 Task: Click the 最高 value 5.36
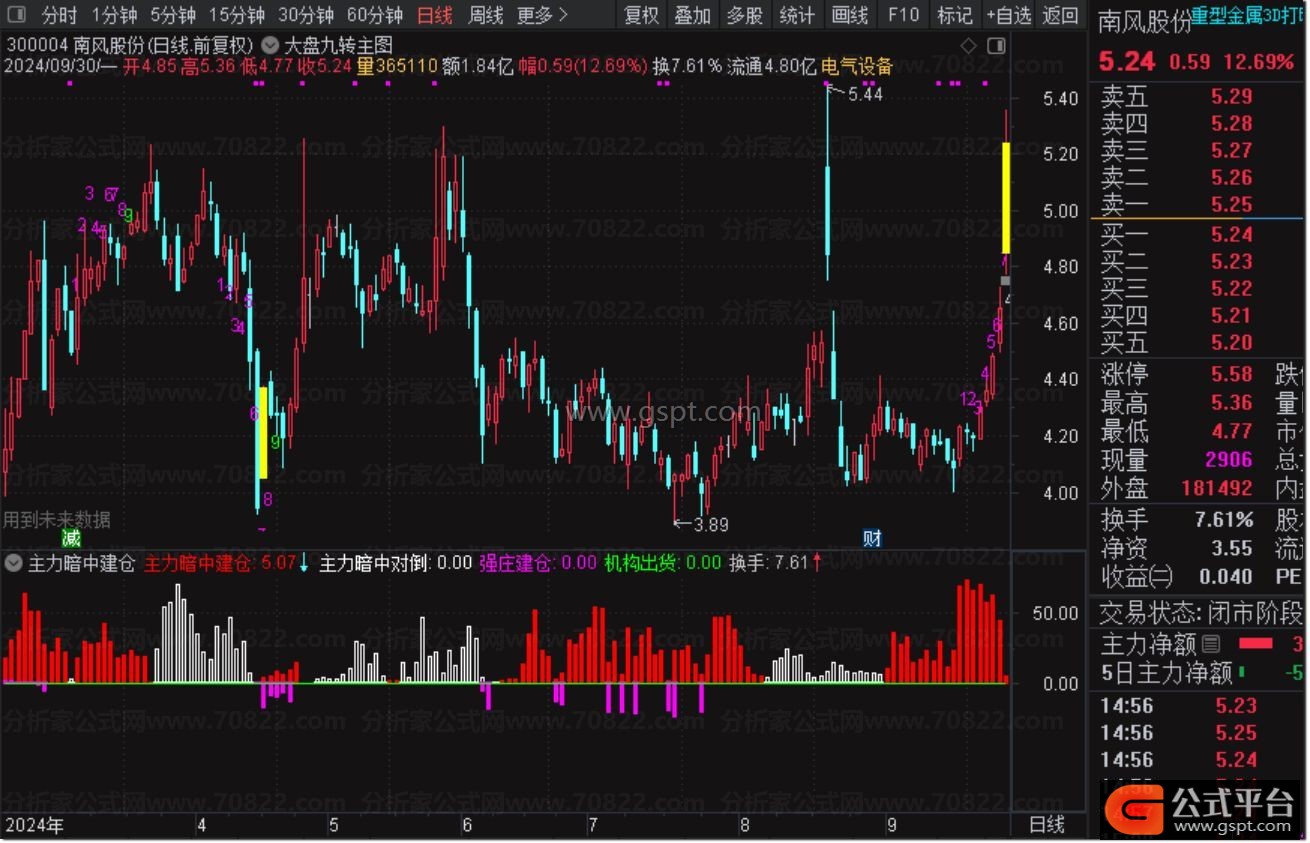(x=1231, y=403)
